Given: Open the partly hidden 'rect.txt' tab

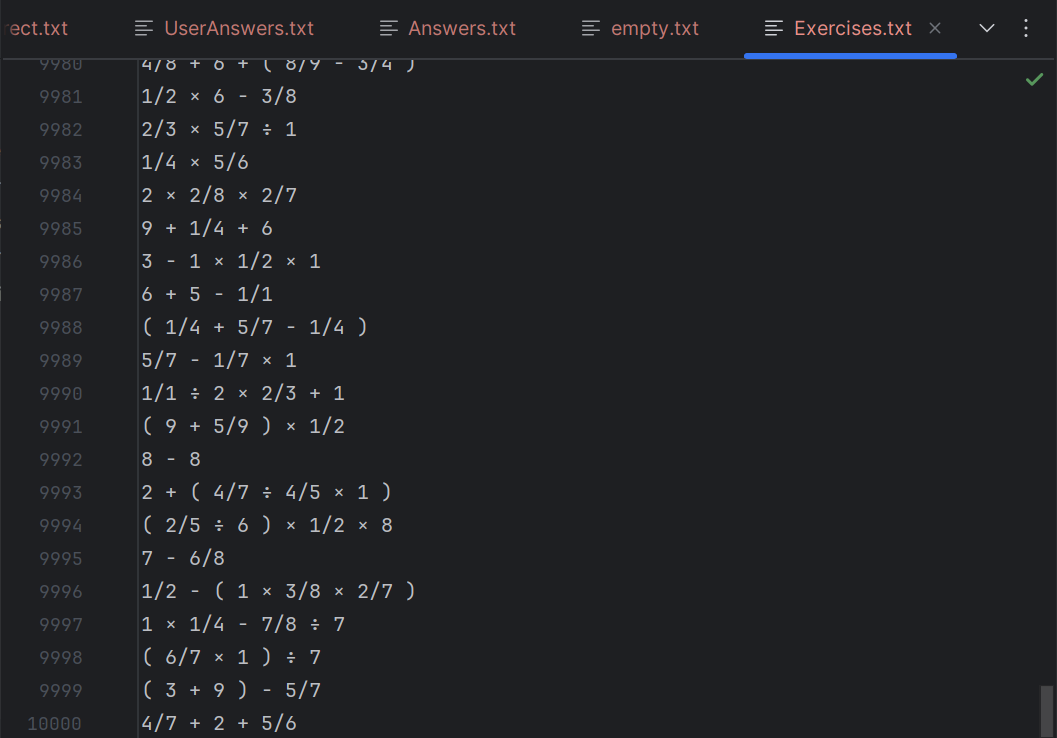Looking at the screenshot, I should [37, 28].
